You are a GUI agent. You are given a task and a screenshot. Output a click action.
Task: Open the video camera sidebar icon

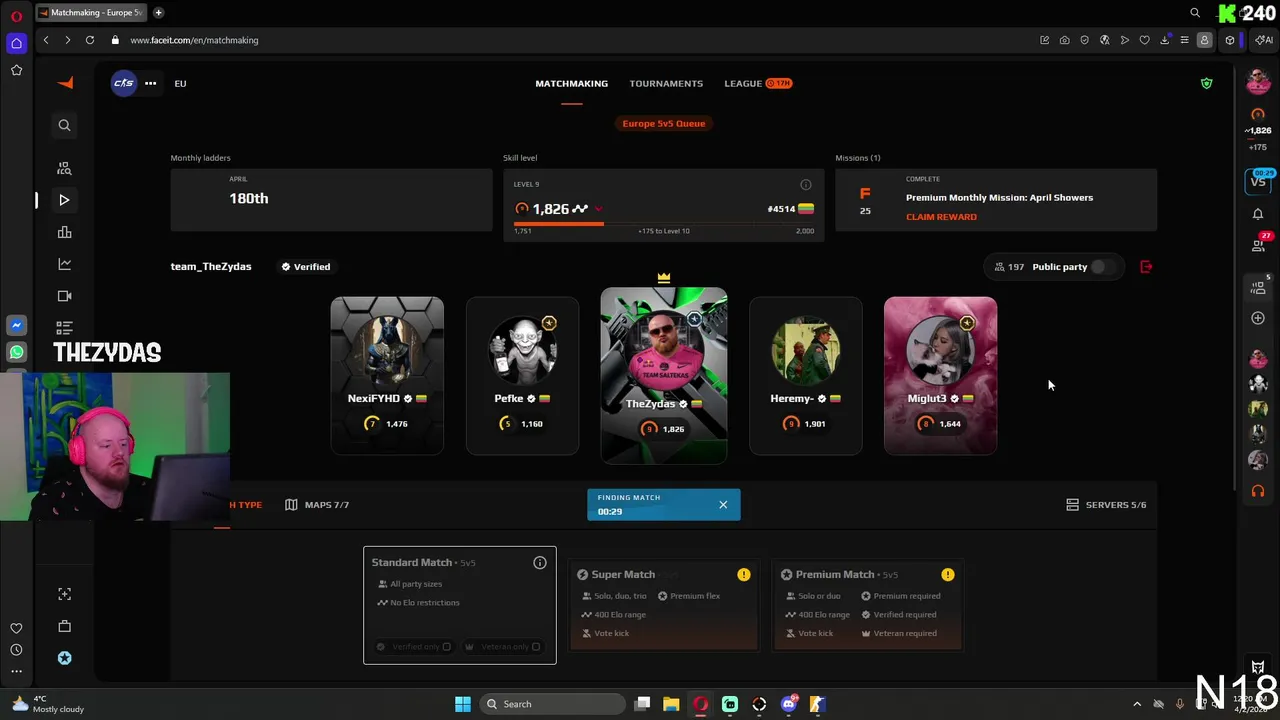coord(64,296)
